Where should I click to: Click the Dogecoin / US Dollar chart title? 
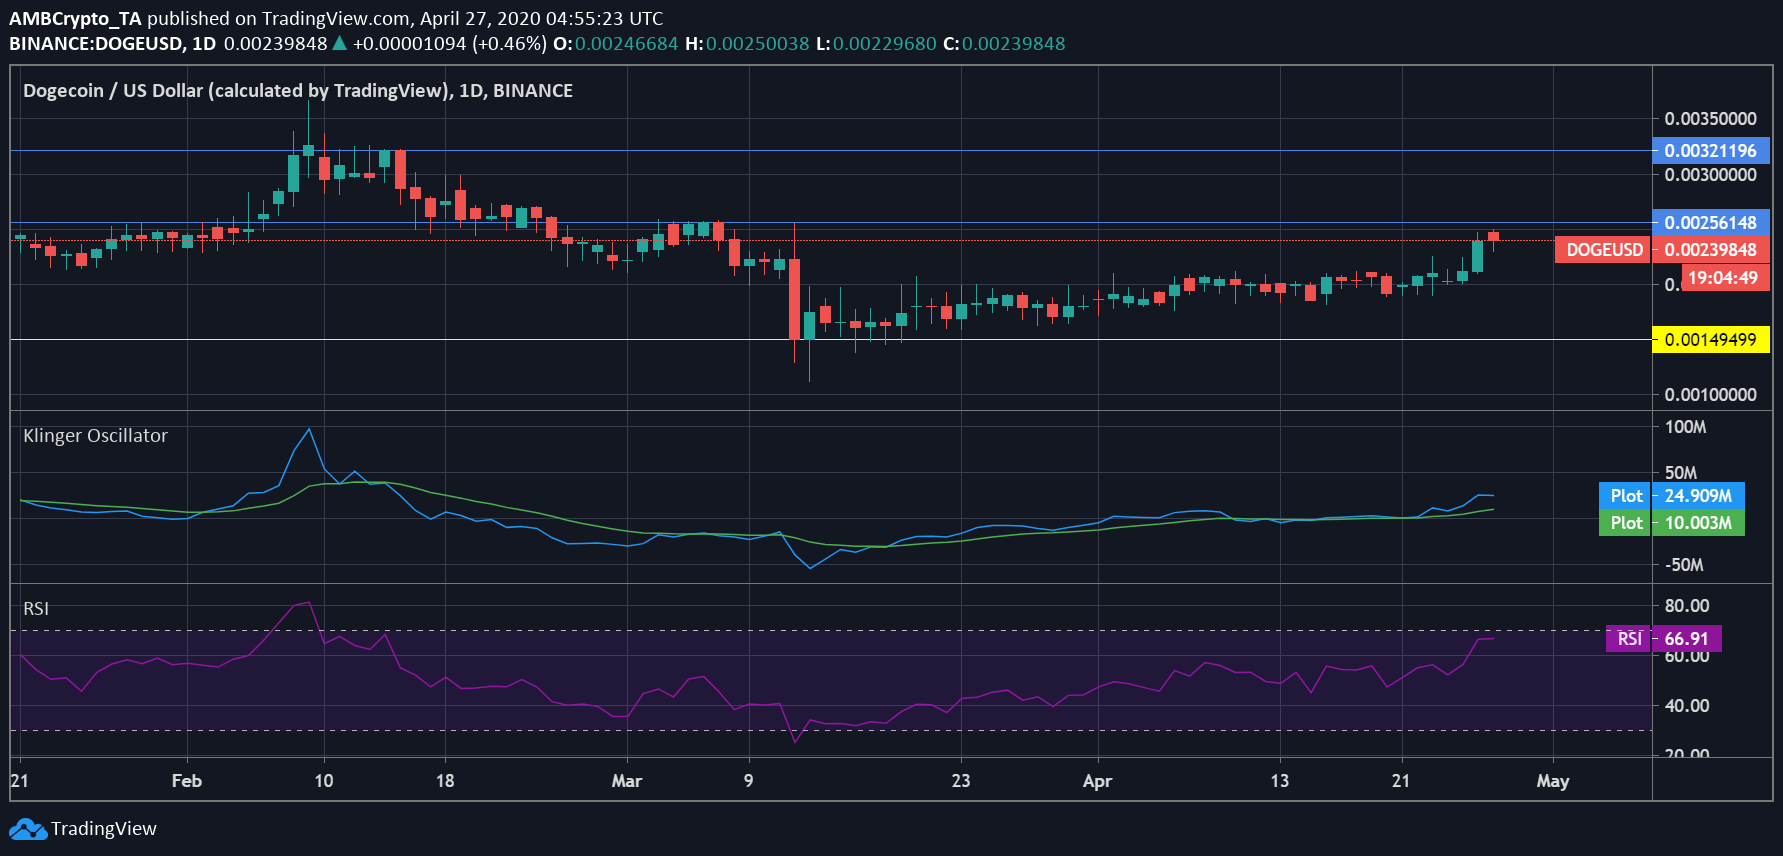click(x=298, y=91)
